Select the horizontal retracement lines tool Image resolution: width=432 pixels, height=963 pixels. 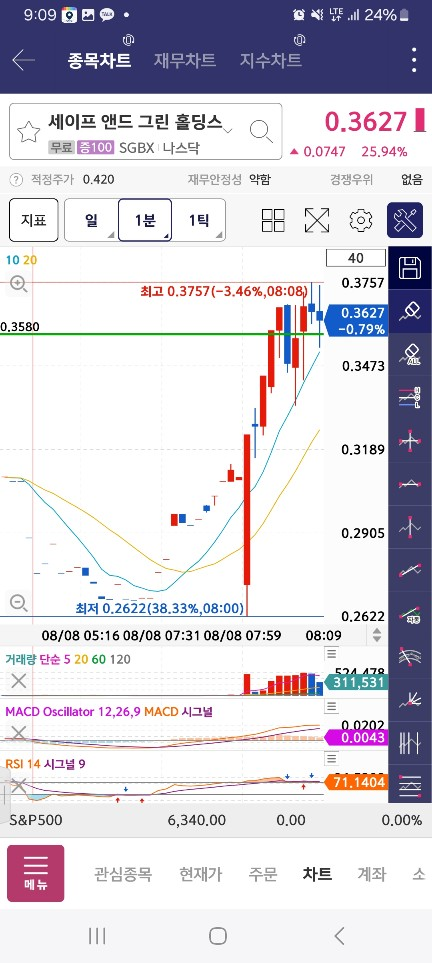(410, 786)
